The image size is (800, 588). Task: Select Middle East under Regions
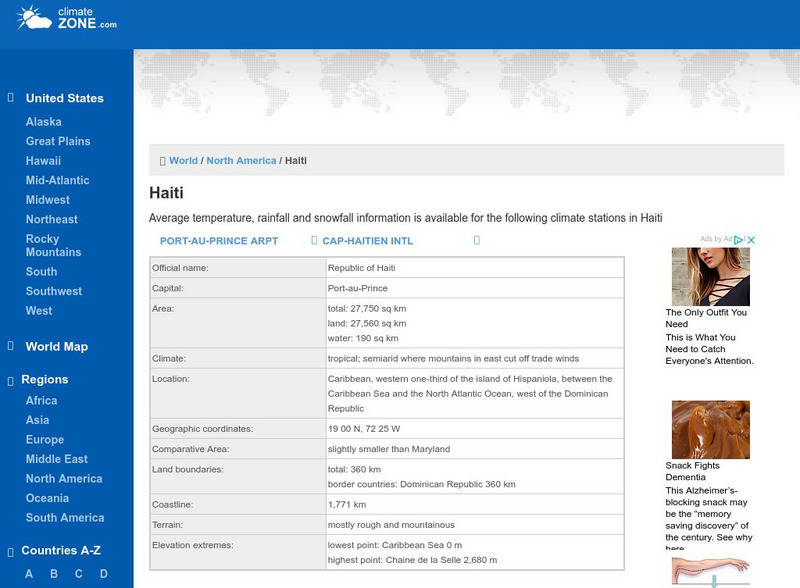point(56,459)
